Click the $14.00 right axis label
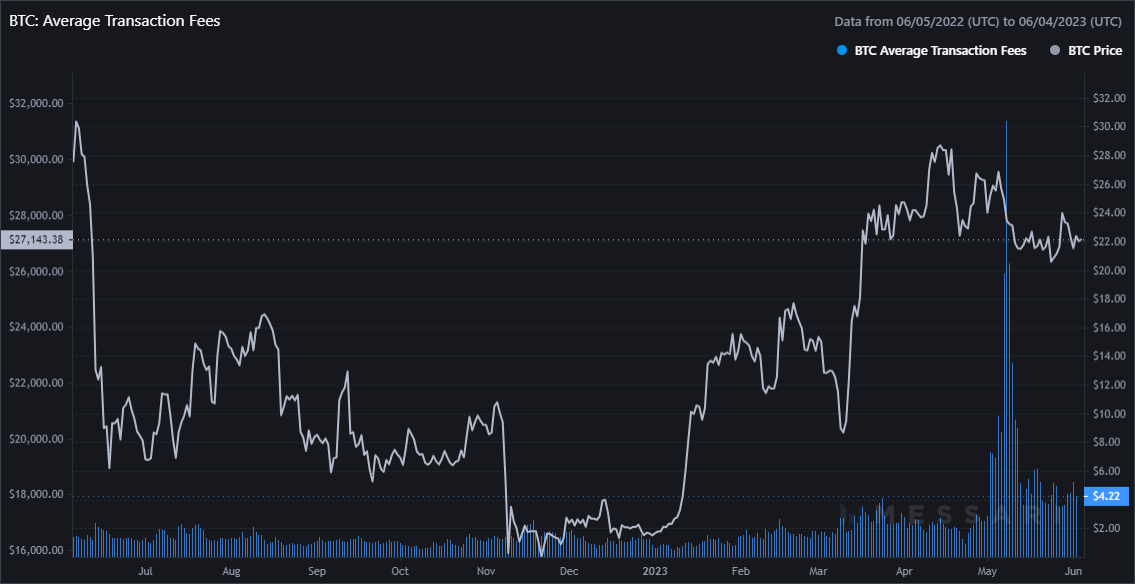The image size is (1135, 584). [1109, 356]
